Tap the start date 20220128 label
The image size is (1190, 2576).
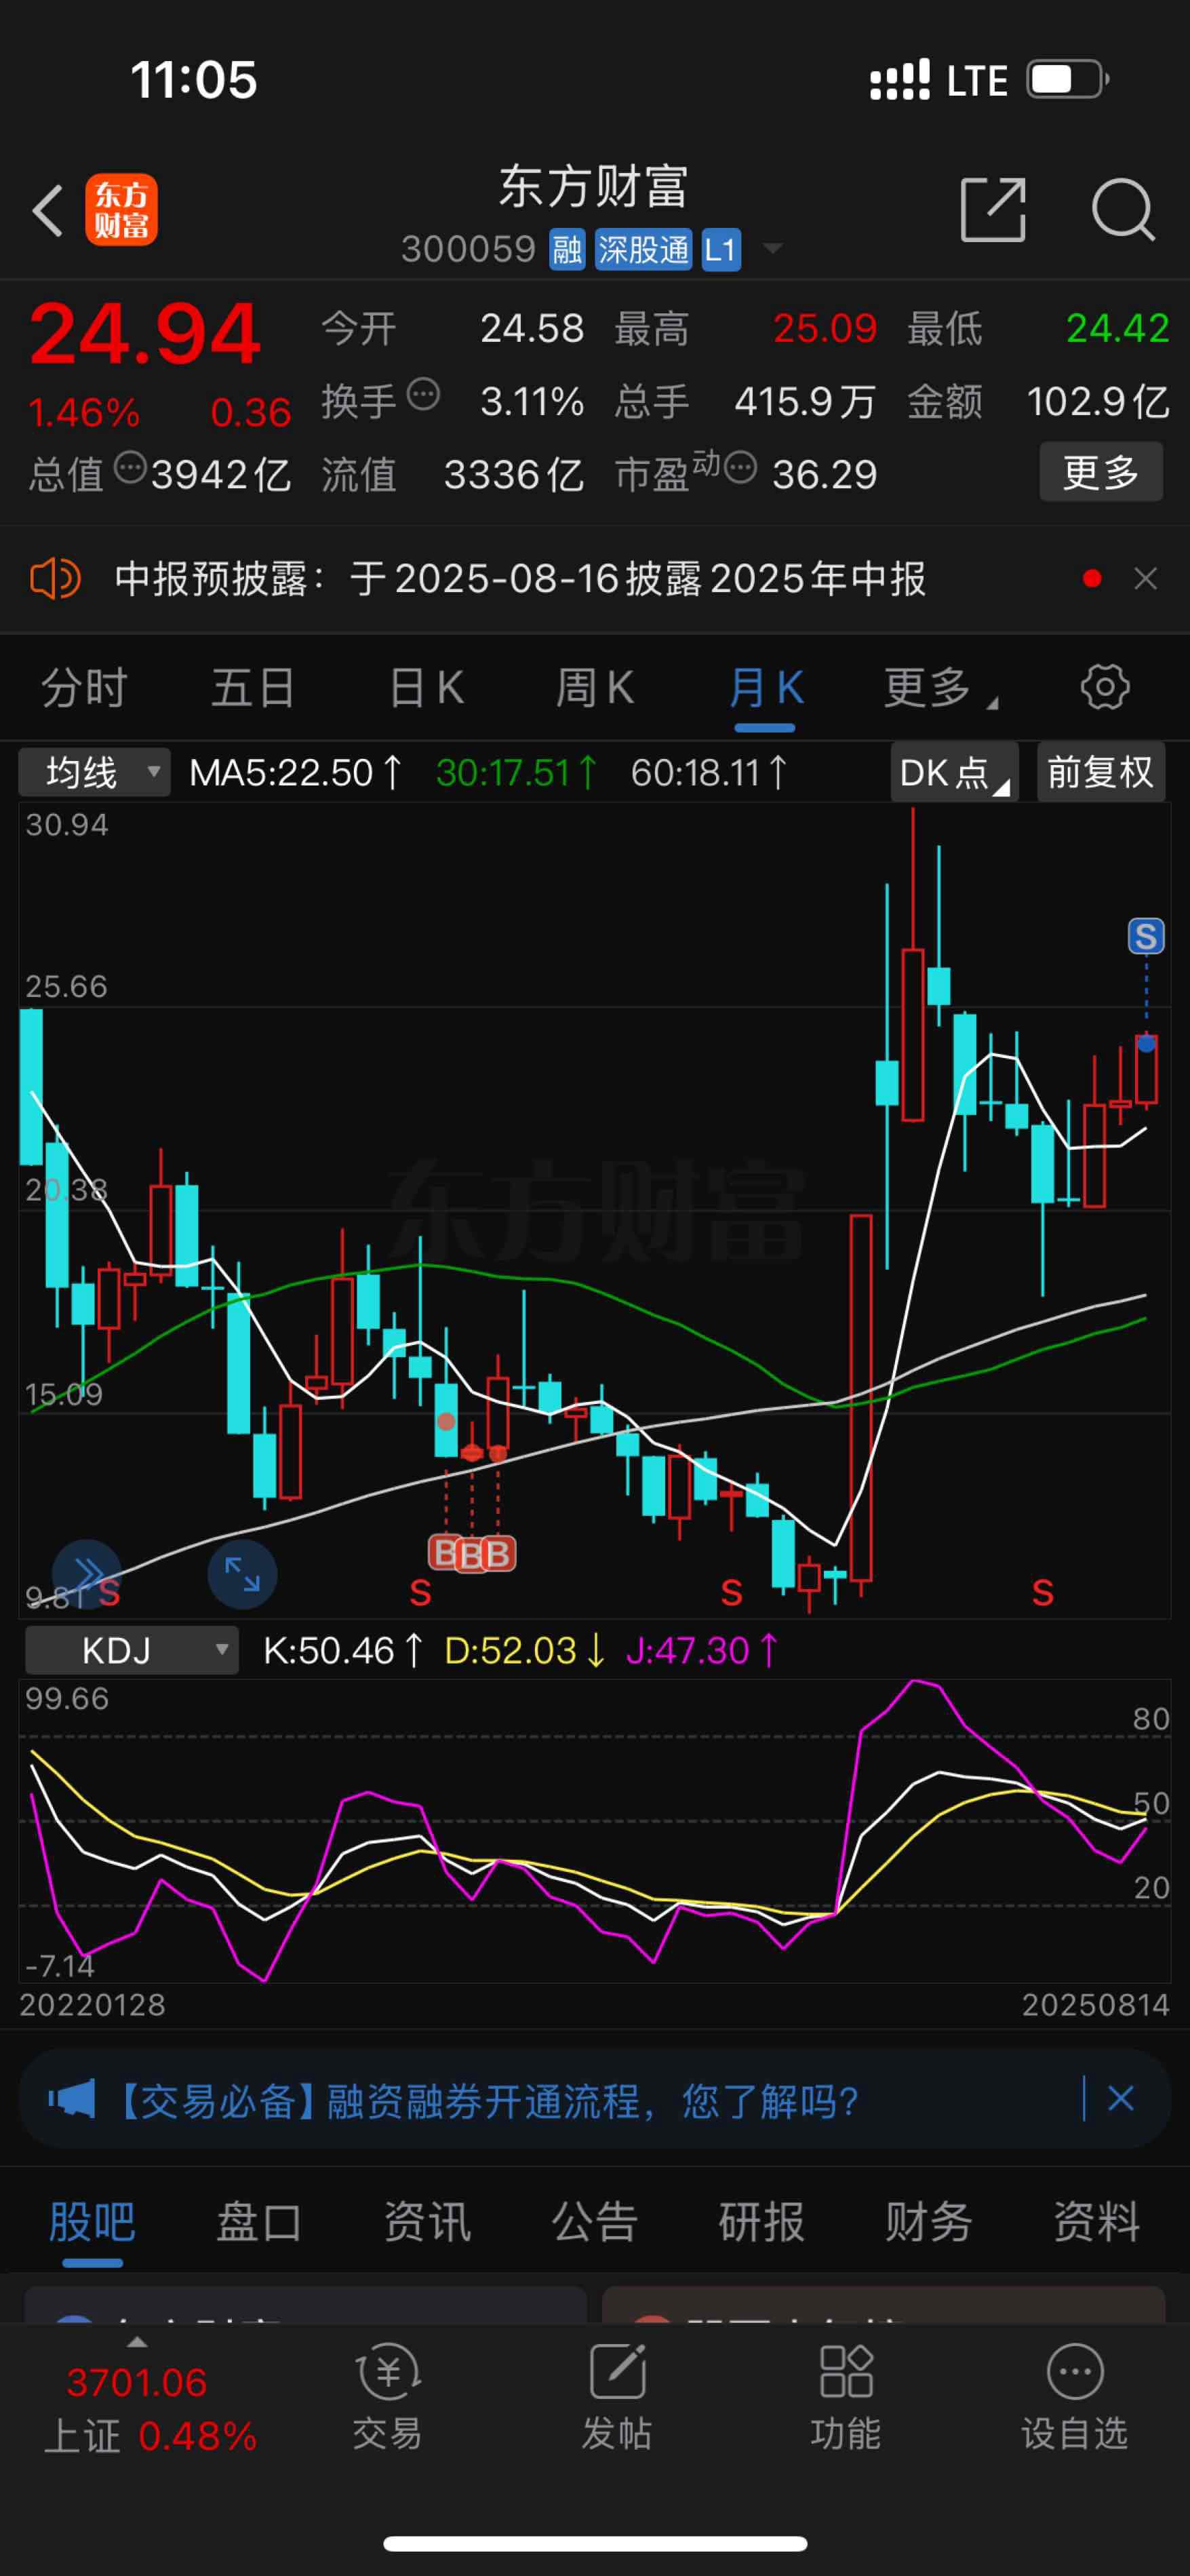(x=92, y=2005)
